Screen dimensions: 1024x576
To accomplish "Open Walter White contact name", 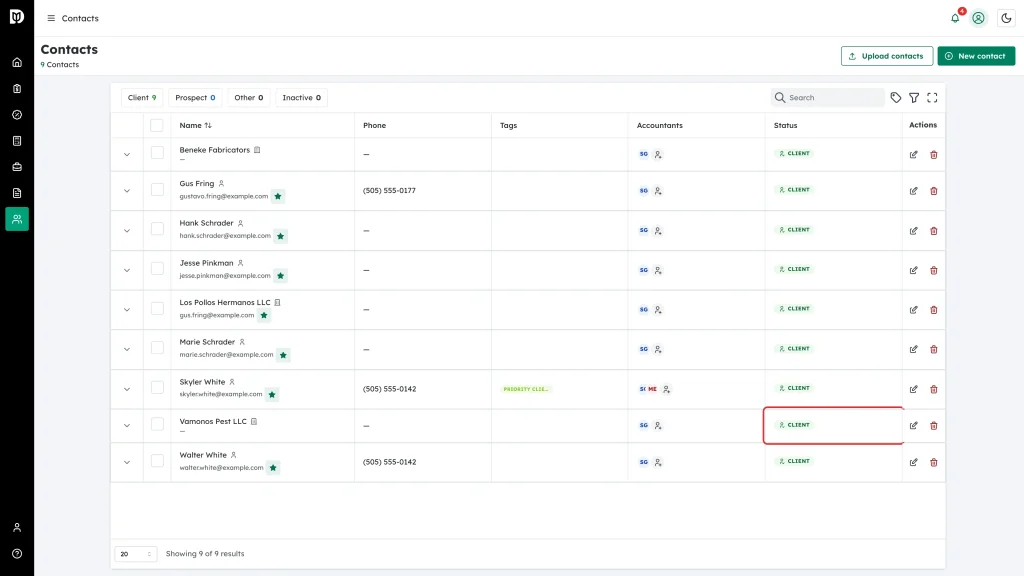I will pyautogui.click(x=203, y=455).
